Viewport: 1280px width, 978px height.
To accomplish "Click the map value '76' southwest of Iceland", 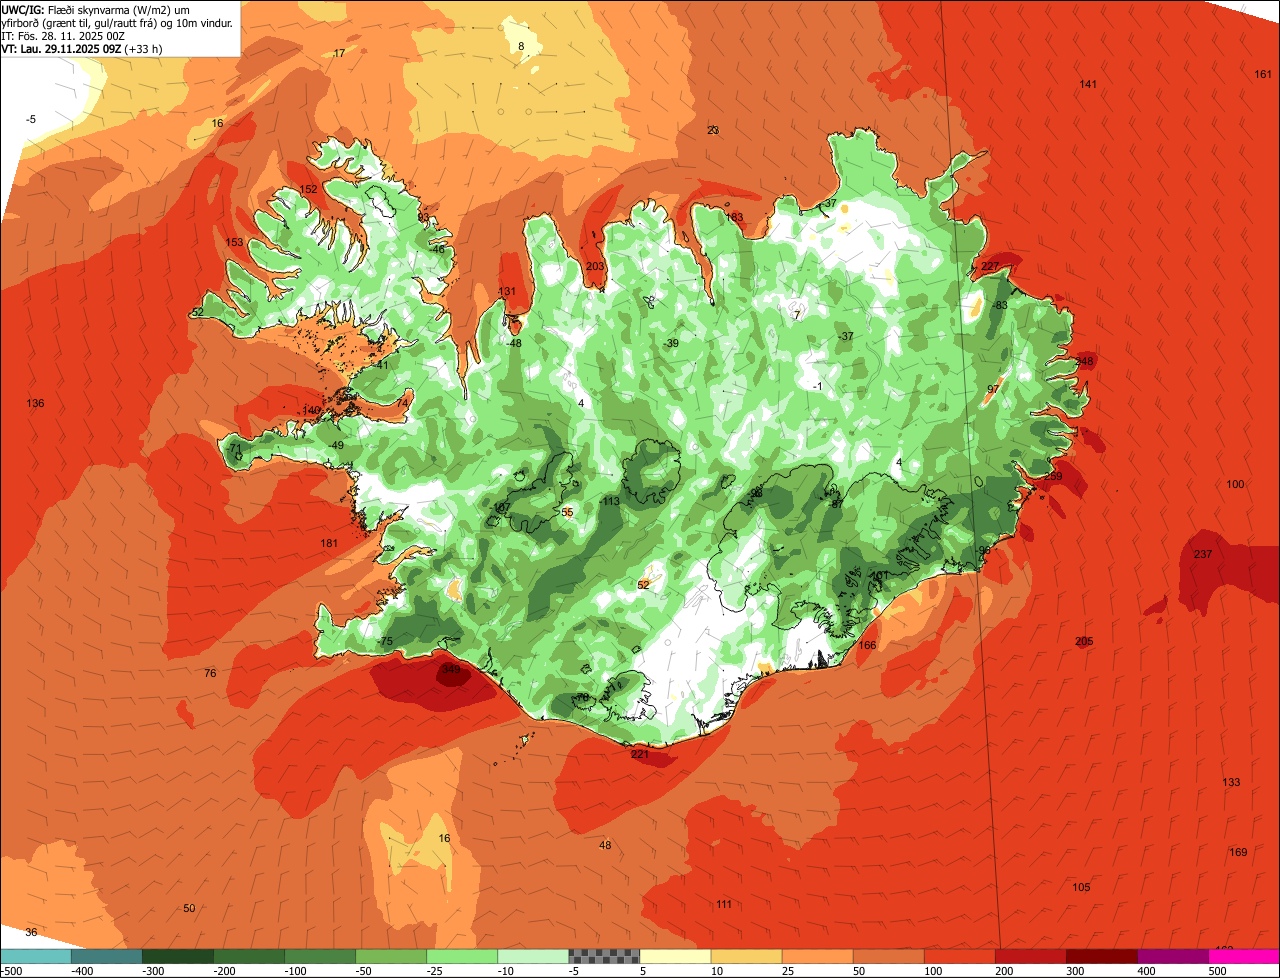I will (210, 674).
